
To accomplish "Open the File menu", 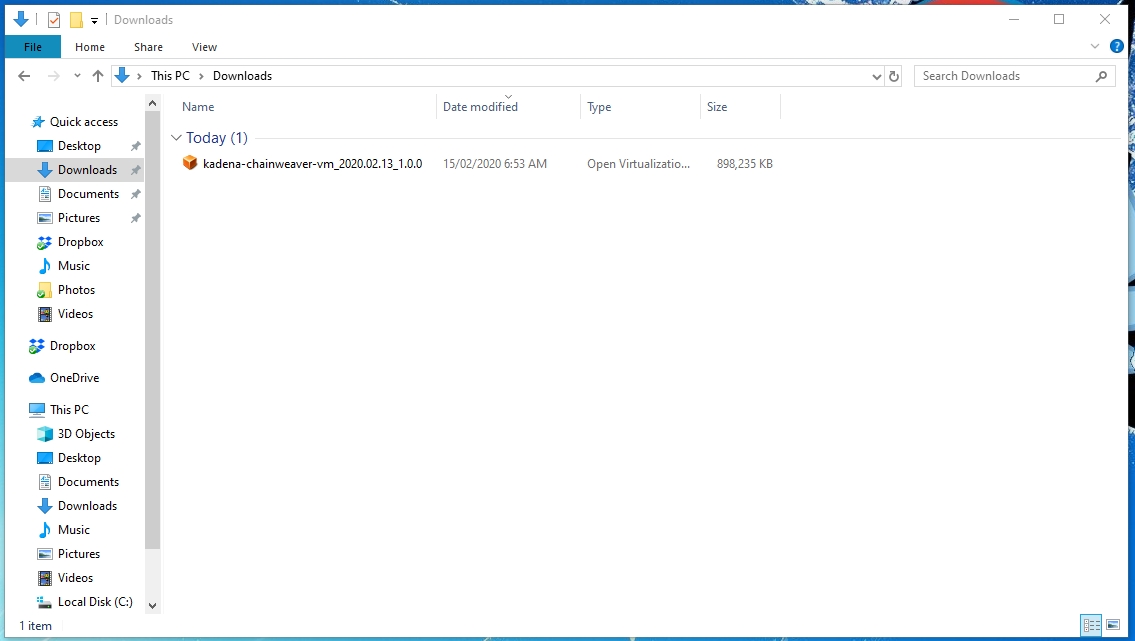I will point(33,47).
